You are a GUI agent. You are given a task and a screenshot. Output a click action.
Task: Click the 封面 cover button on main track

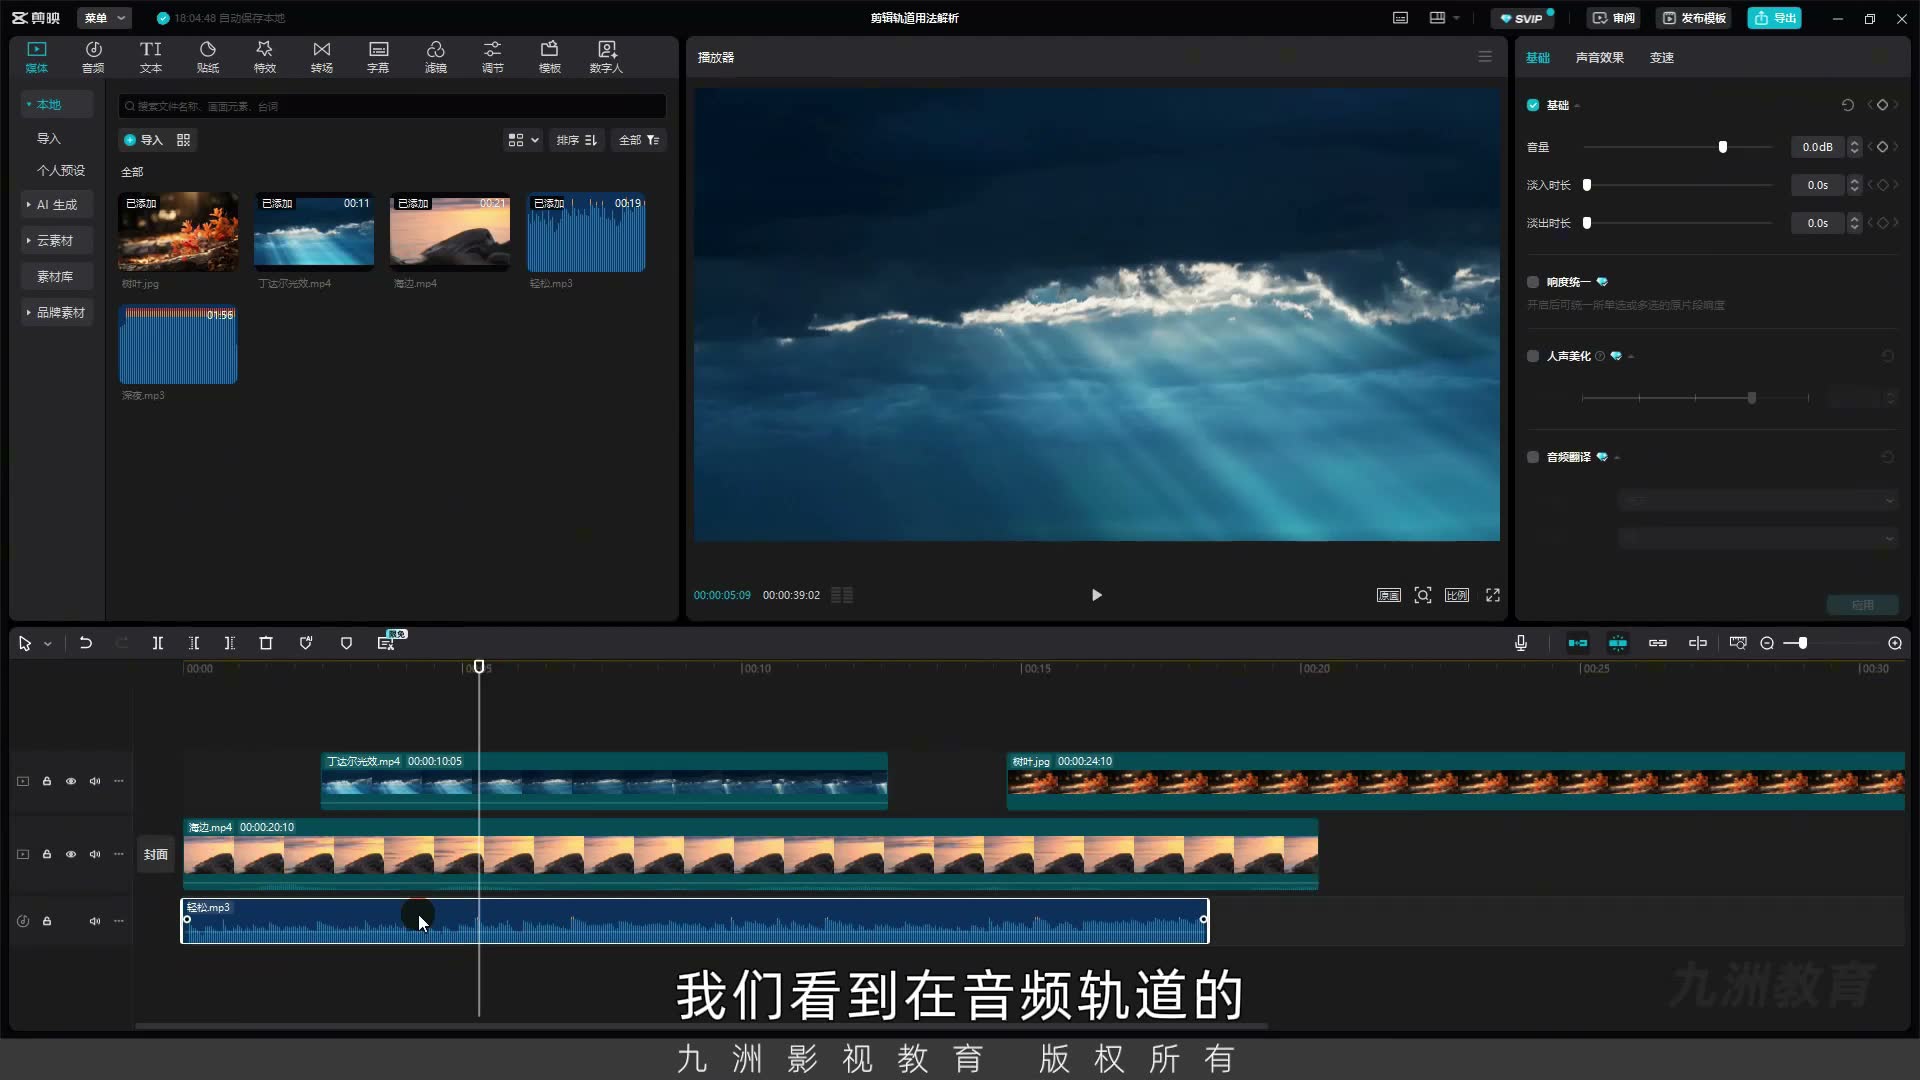(x=155, y=854)
